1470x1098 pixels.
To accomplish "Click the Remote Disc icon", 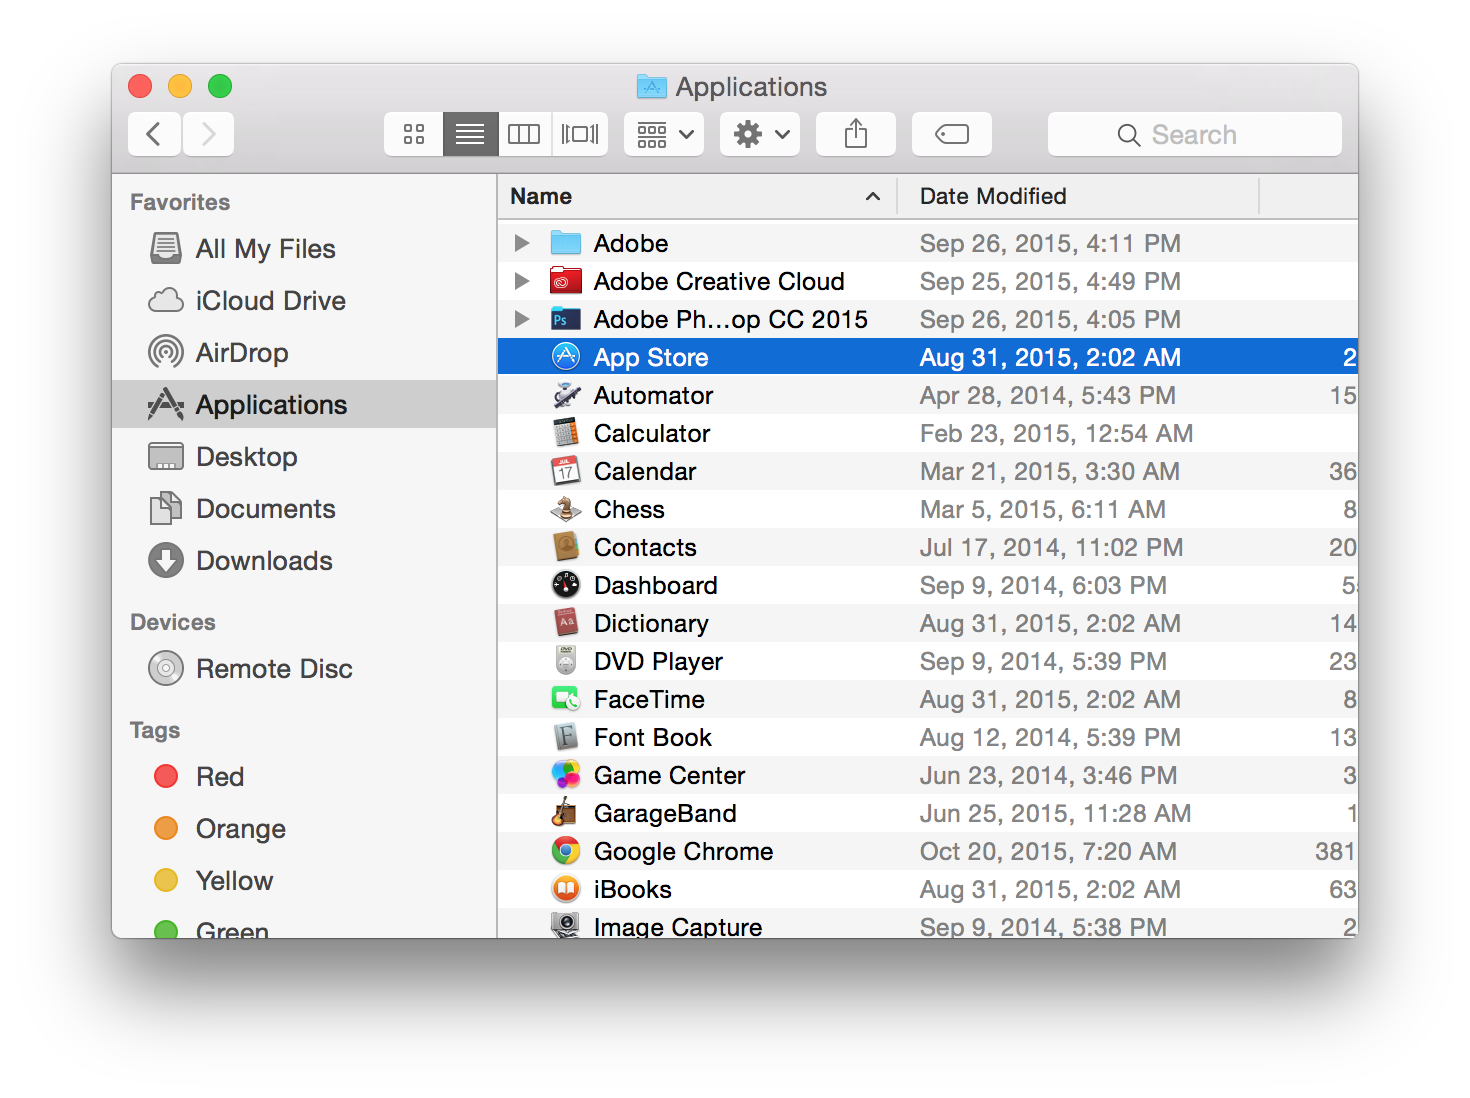I will pyautogui.click(x=166, y=668).
